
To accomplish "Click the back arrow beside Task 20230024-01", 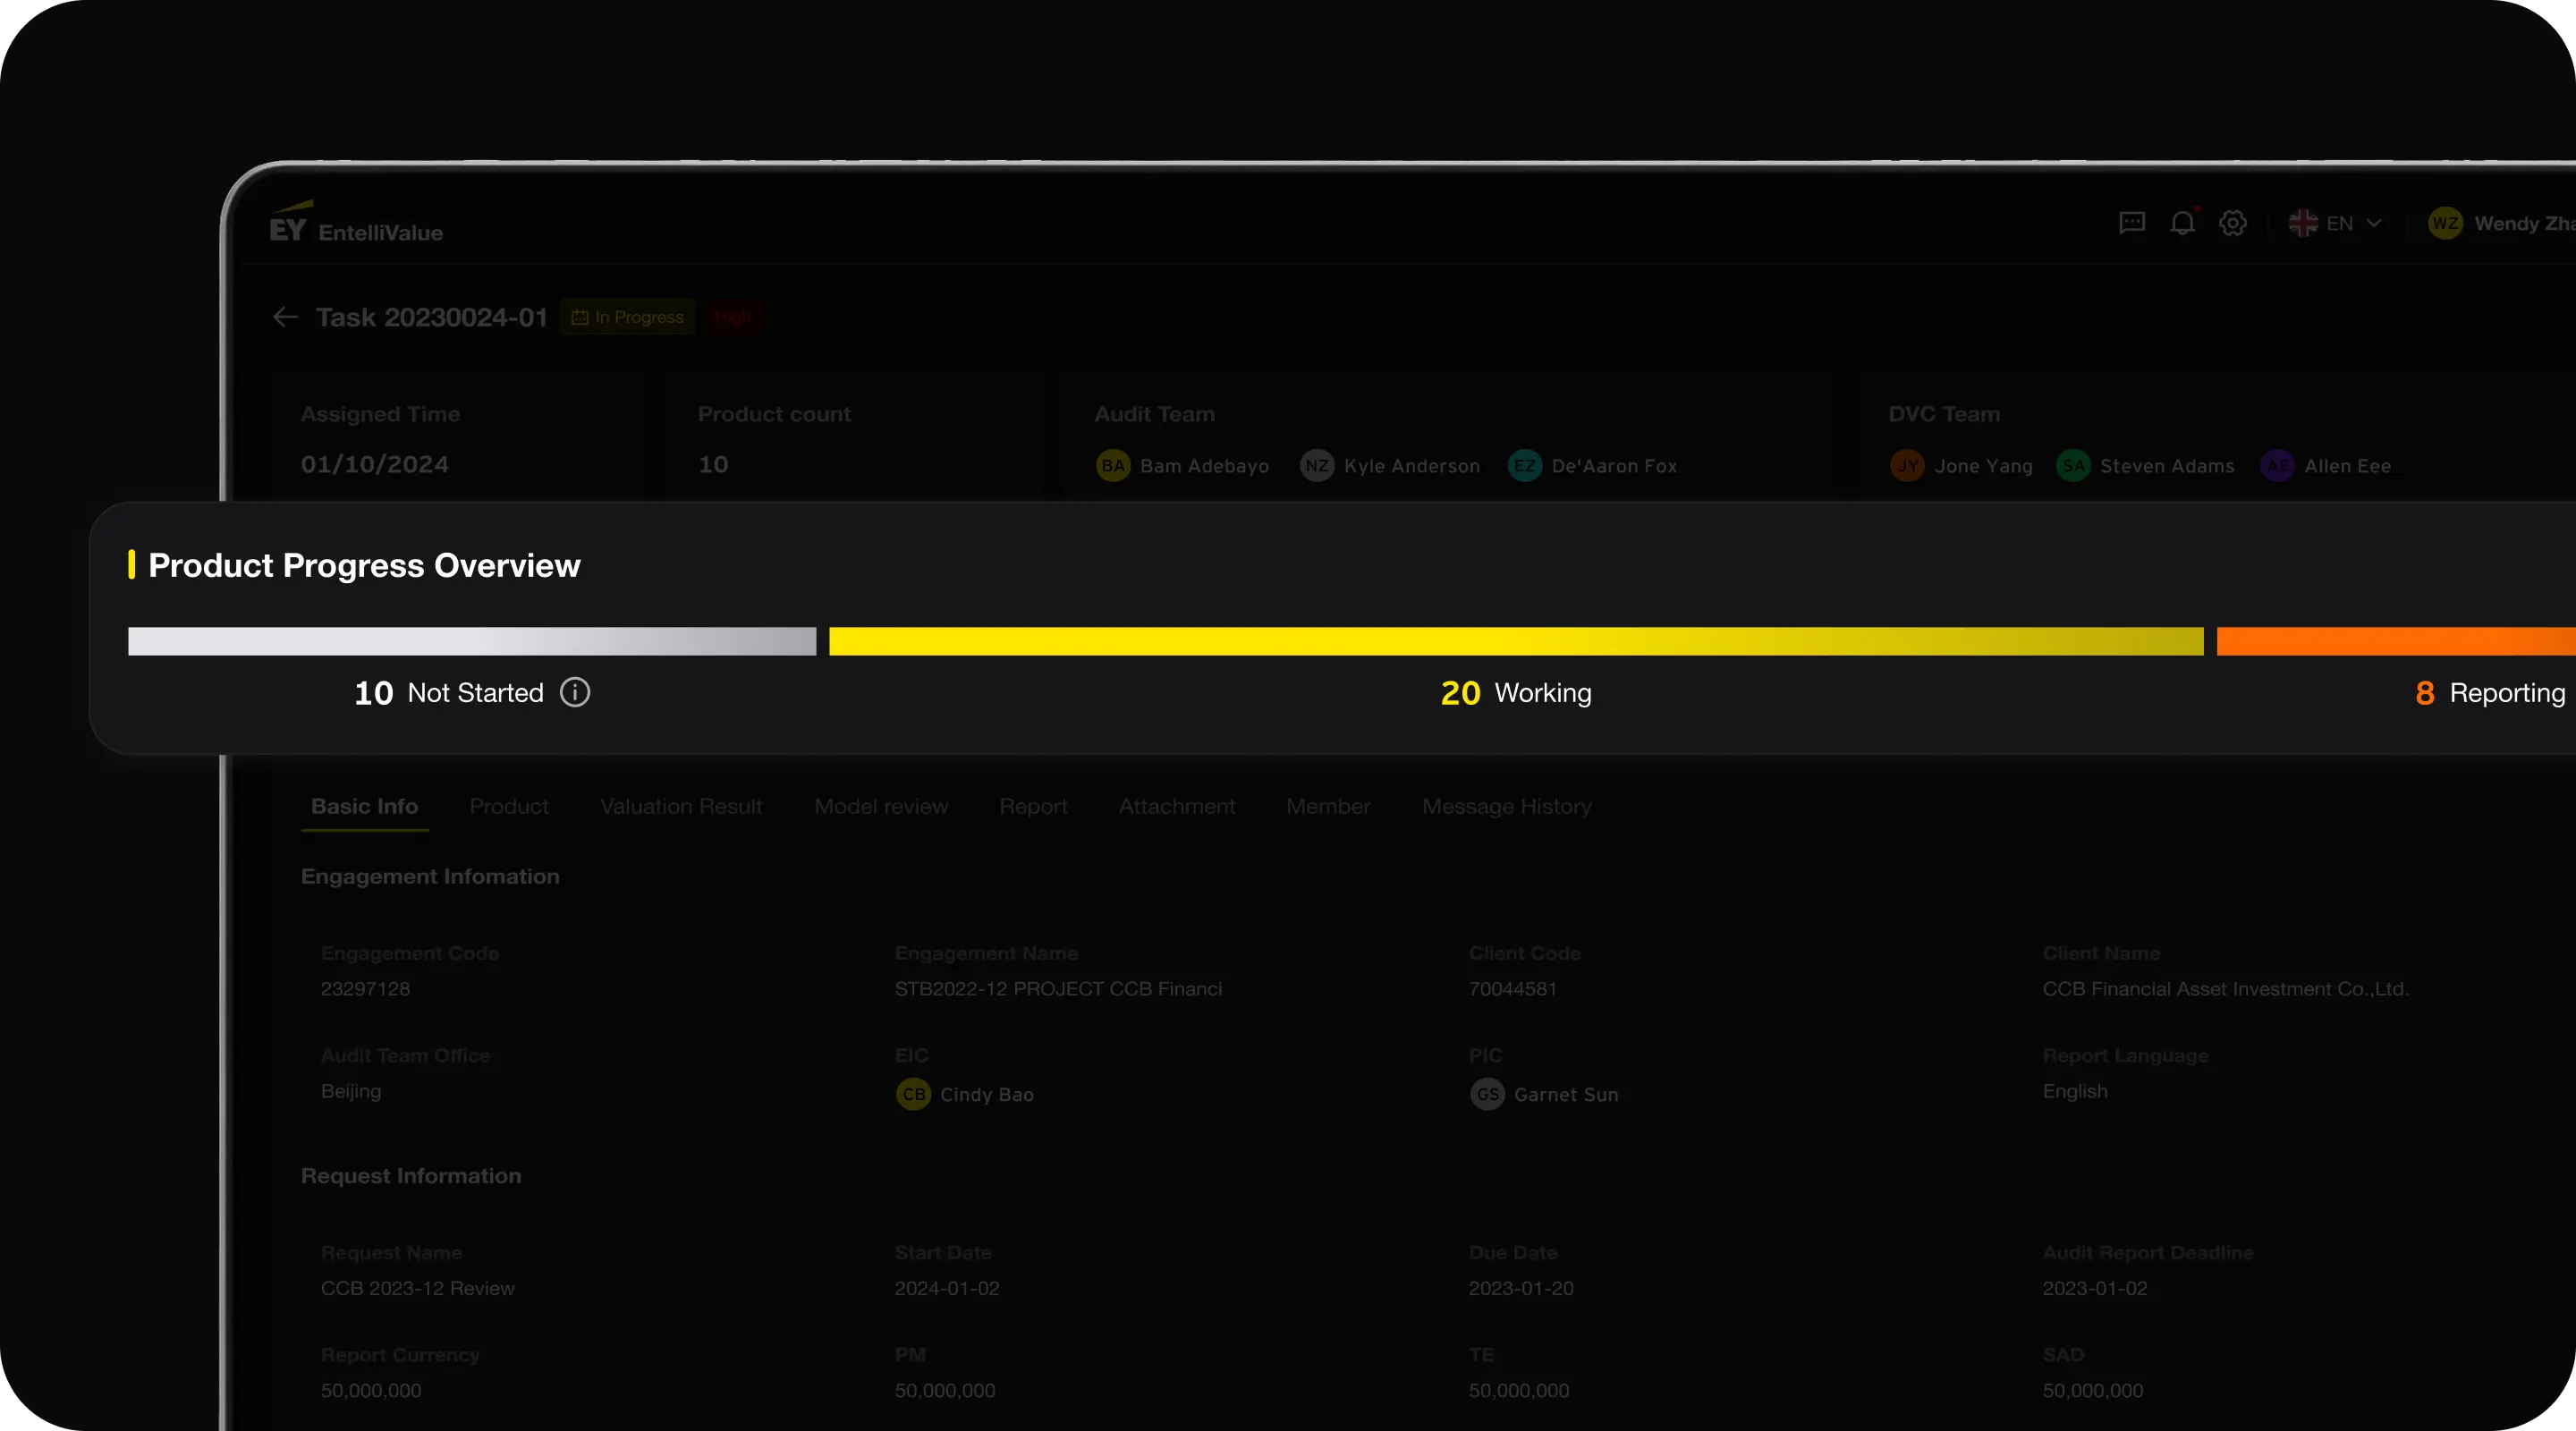I will pos(285,317).
